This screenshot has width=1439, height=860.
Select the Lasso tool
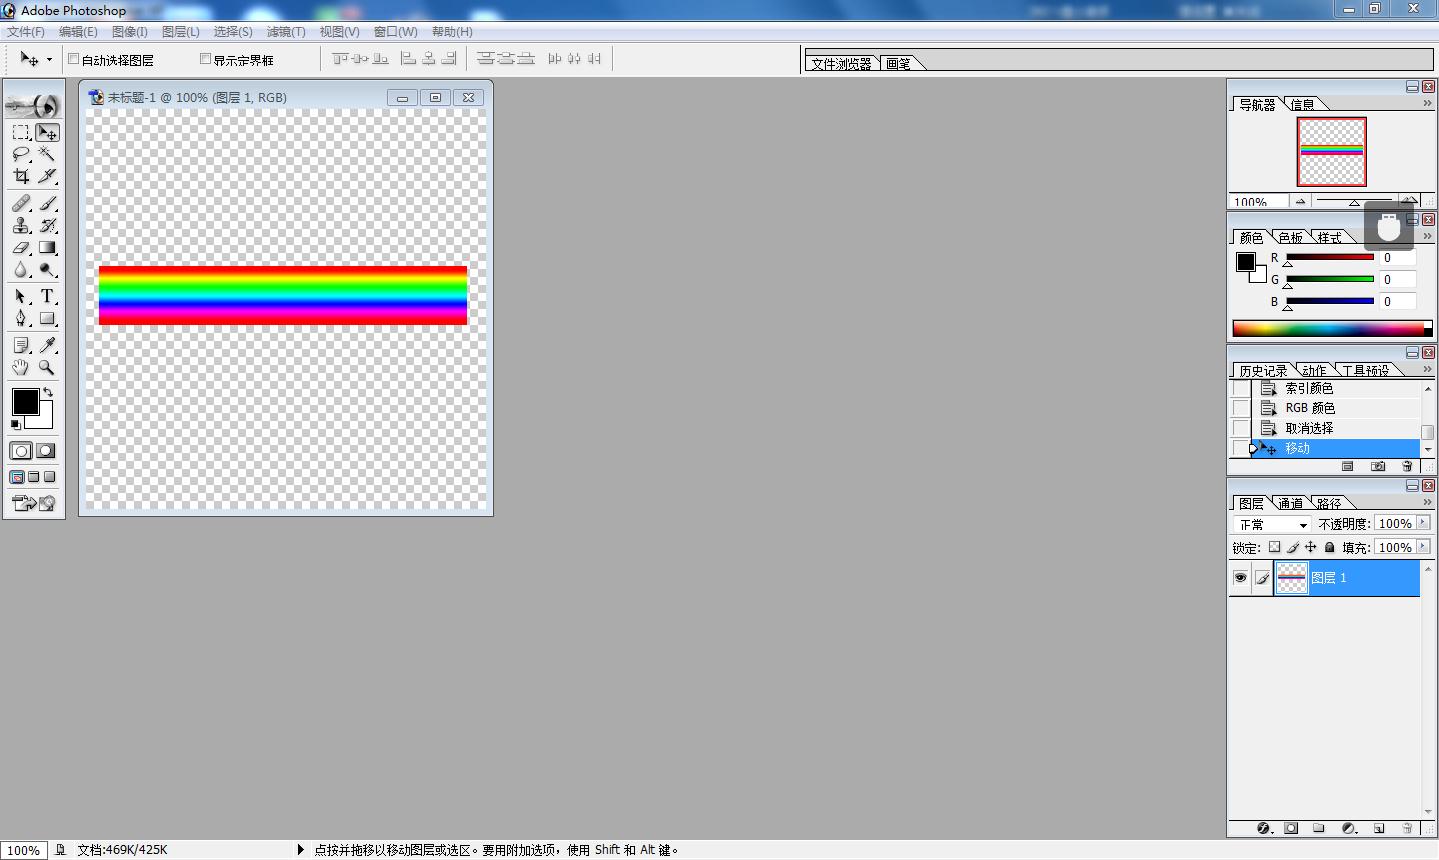pos(21,154)
